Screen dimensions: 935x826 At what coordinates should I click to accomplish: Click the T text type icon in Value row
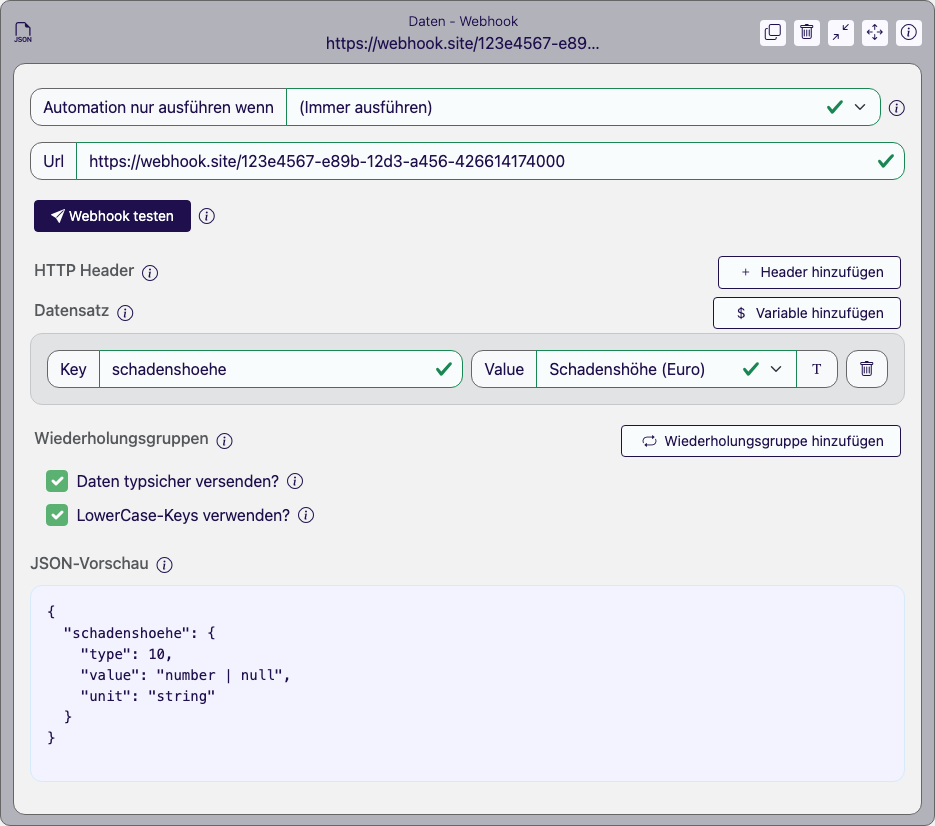click(x=817, y=369)
